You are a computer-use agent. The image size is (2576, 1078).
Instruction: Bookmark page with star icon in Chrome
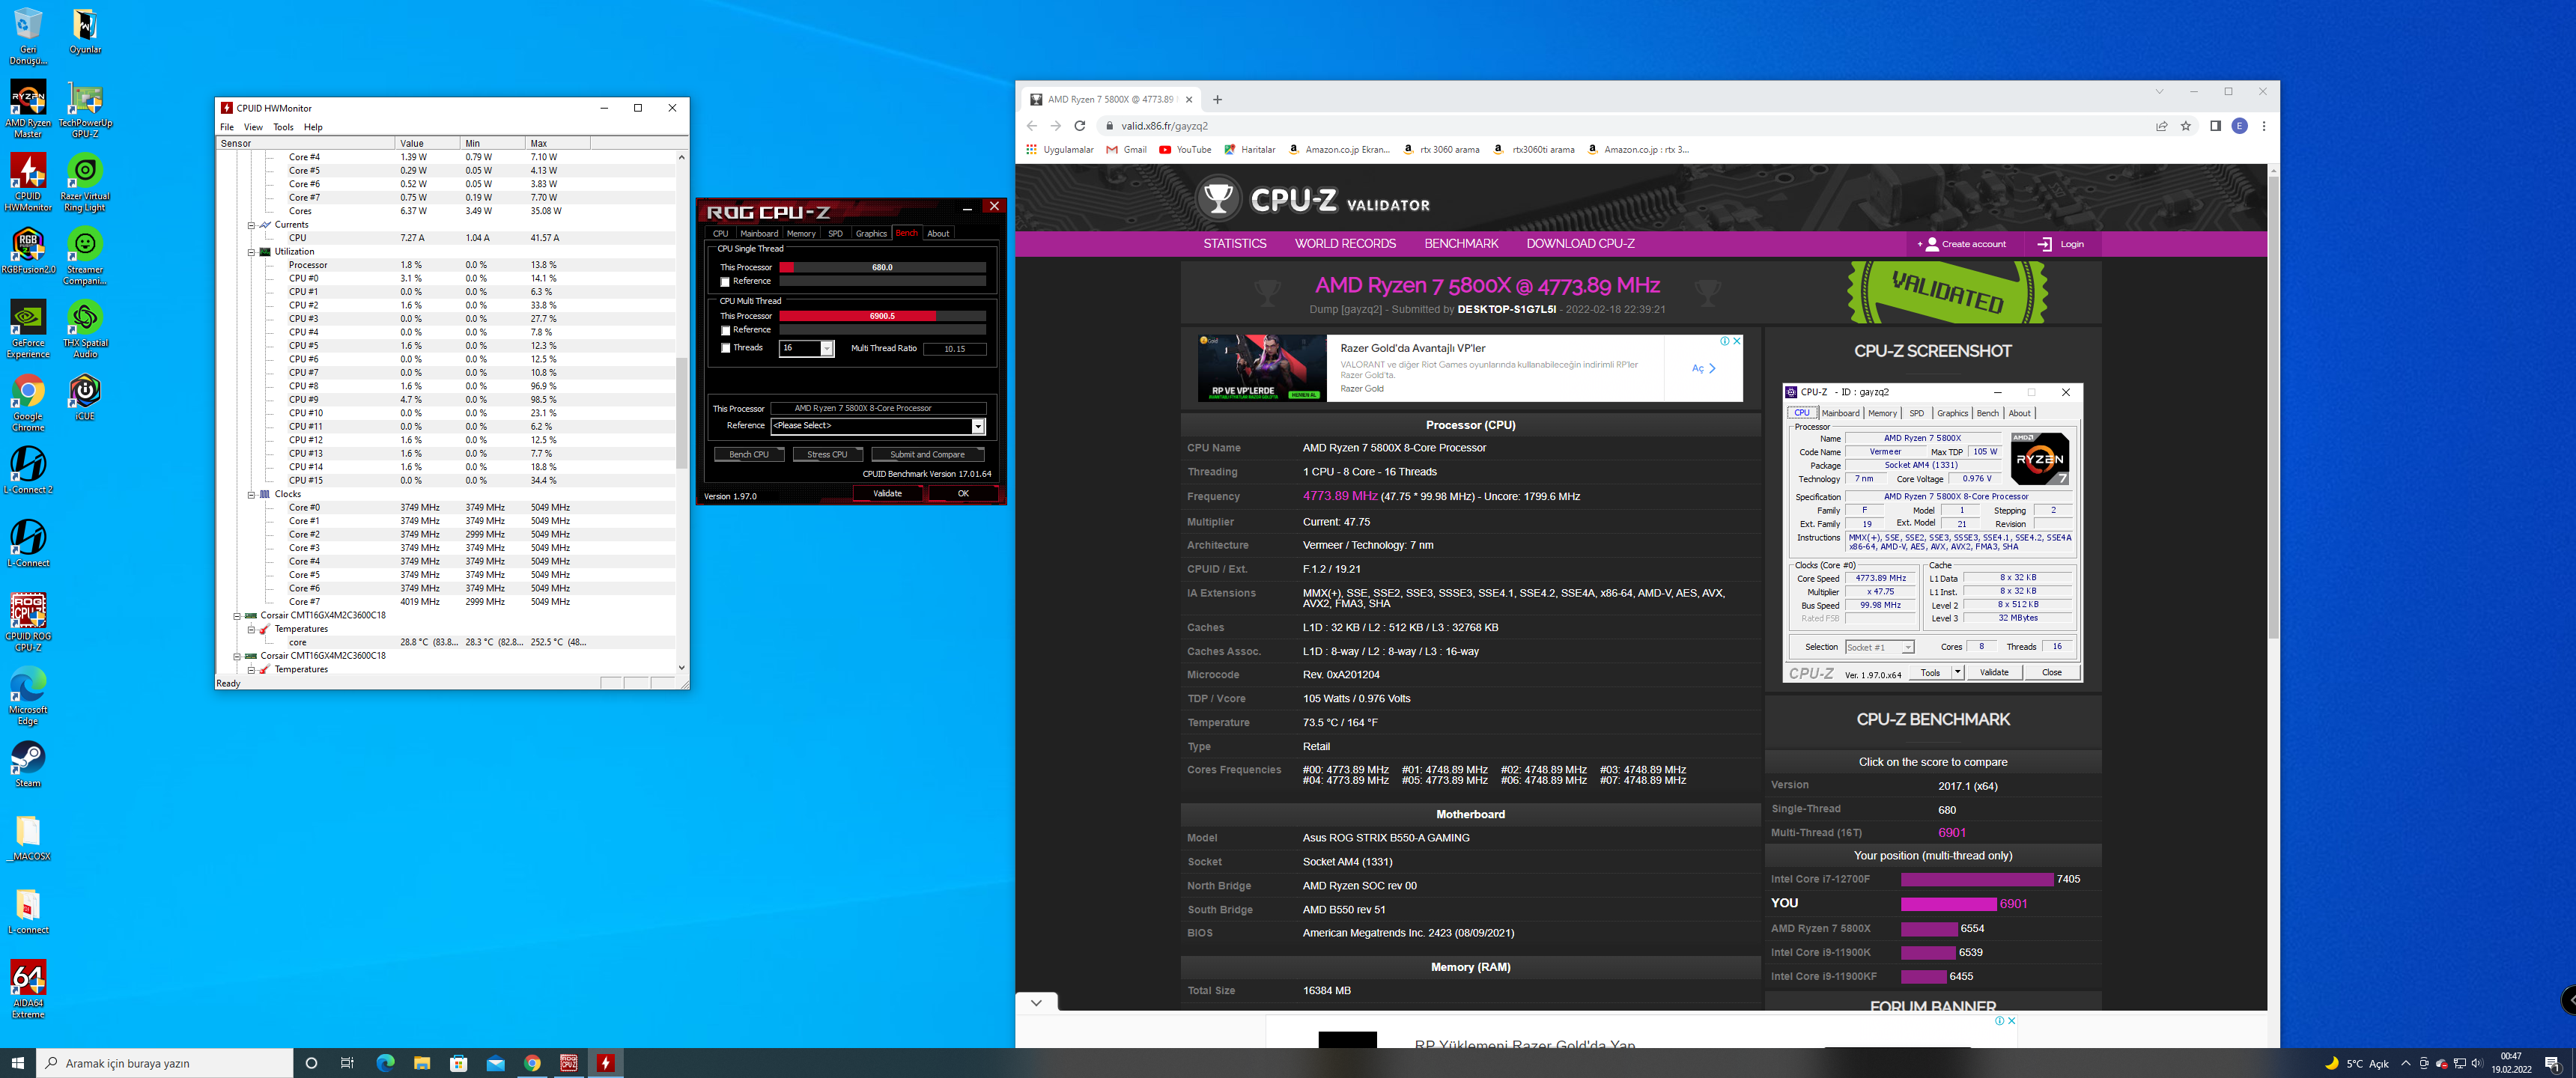2186,126
